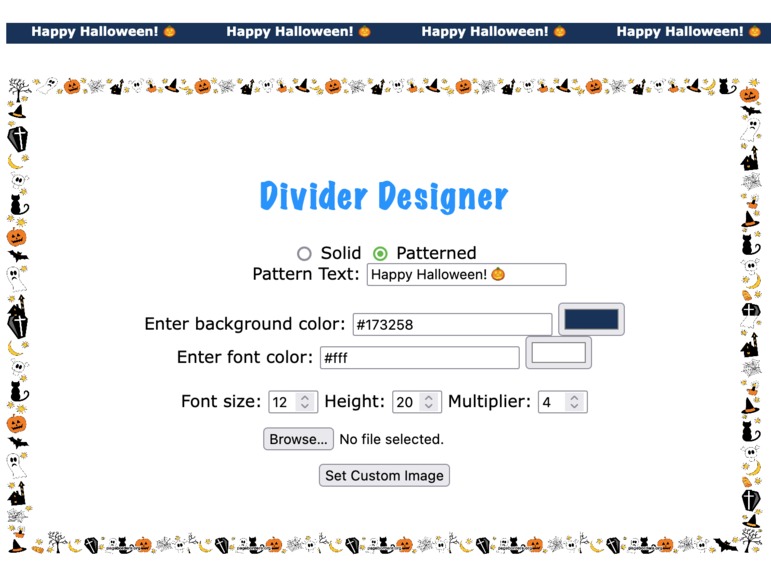The width and height of the screenshot is (771, 573).
Task: Increase Multiplier with the up arrow
Action: coord(574,397)
